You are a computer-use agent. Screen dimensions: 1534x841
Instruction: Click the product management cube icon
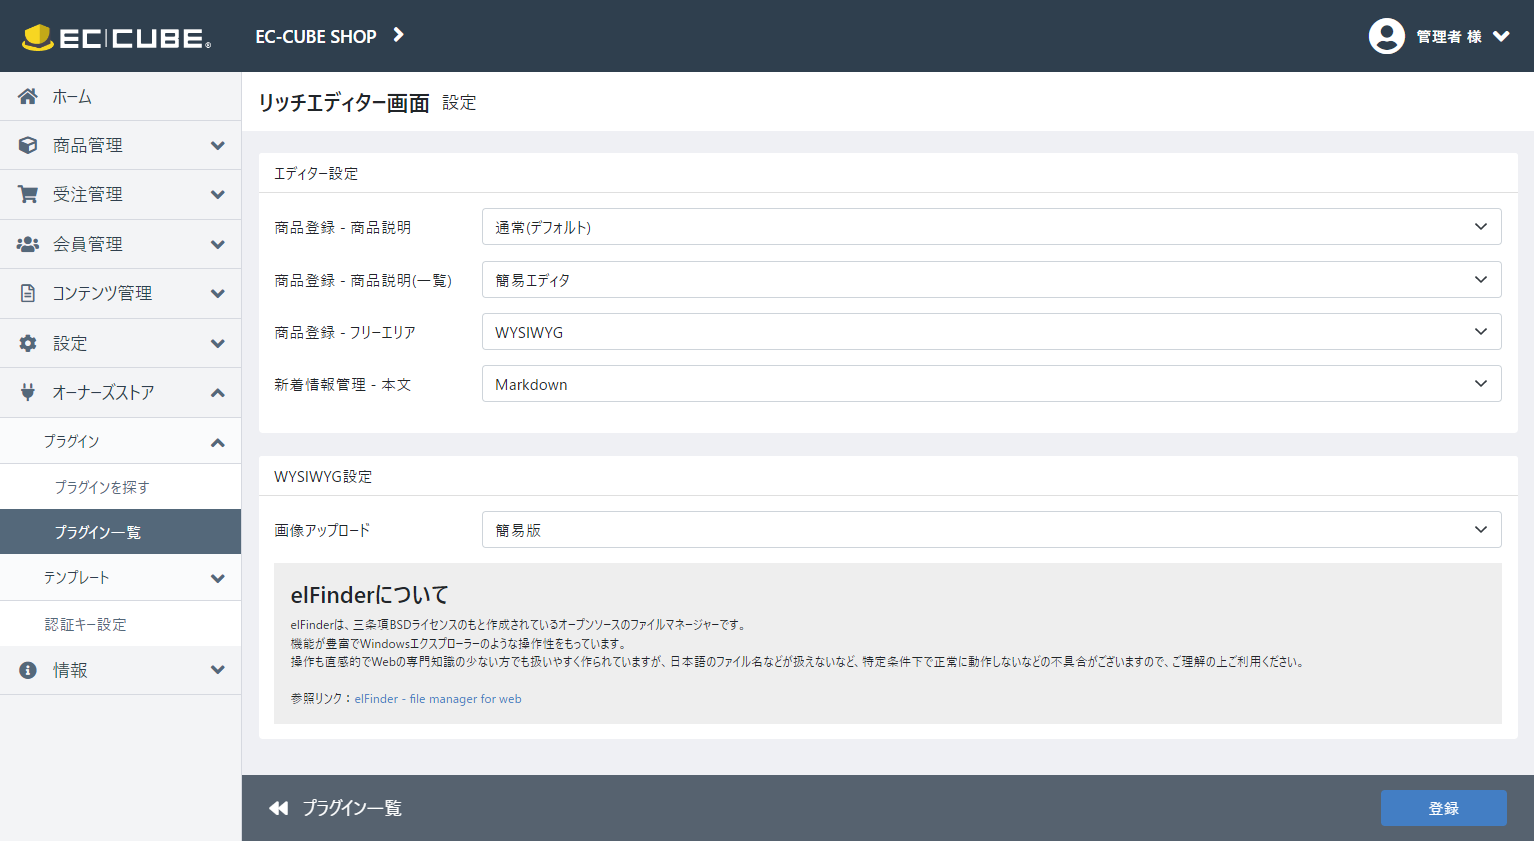pos(28,145)
